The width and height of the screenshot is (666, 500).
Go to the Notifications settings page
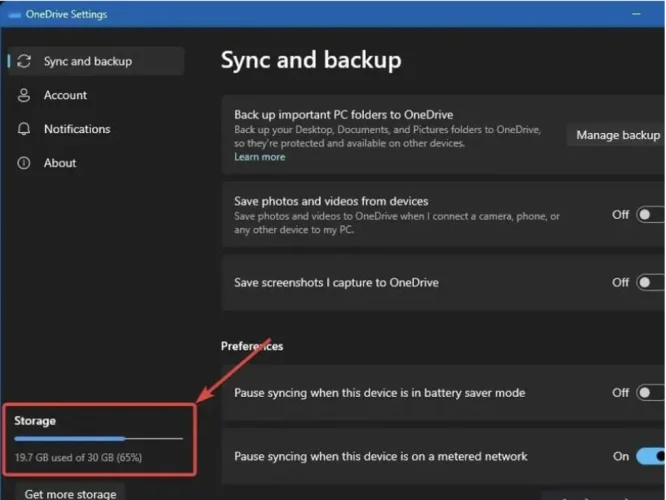click(x=76, y=129)
